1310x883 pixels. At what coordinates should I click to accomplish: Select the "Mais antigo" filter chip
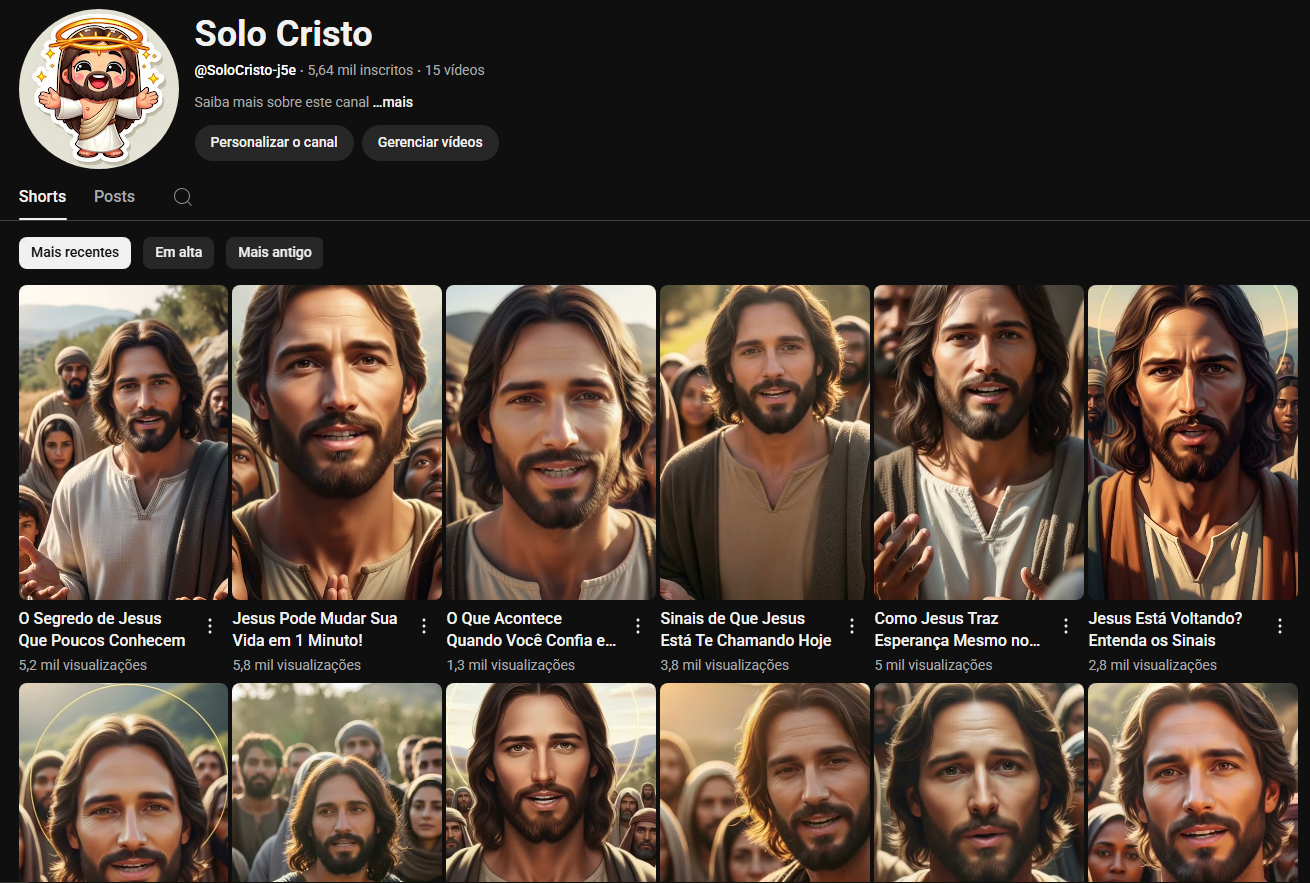(x=275, y=253)
